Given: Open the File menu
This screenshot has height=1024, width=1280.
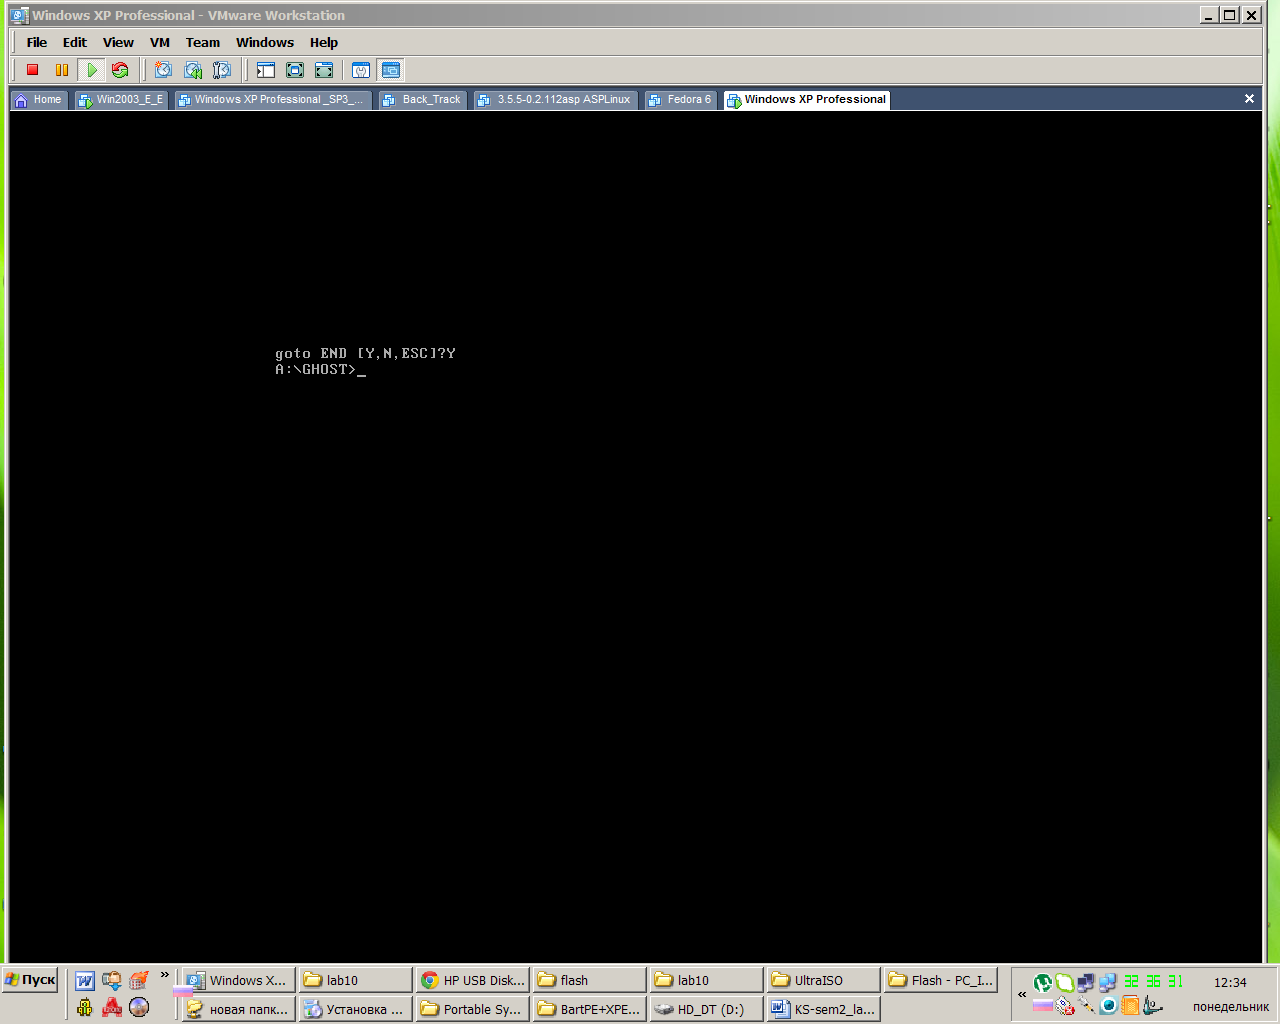Looking at the screenshot, I should [x=37, y=42].
